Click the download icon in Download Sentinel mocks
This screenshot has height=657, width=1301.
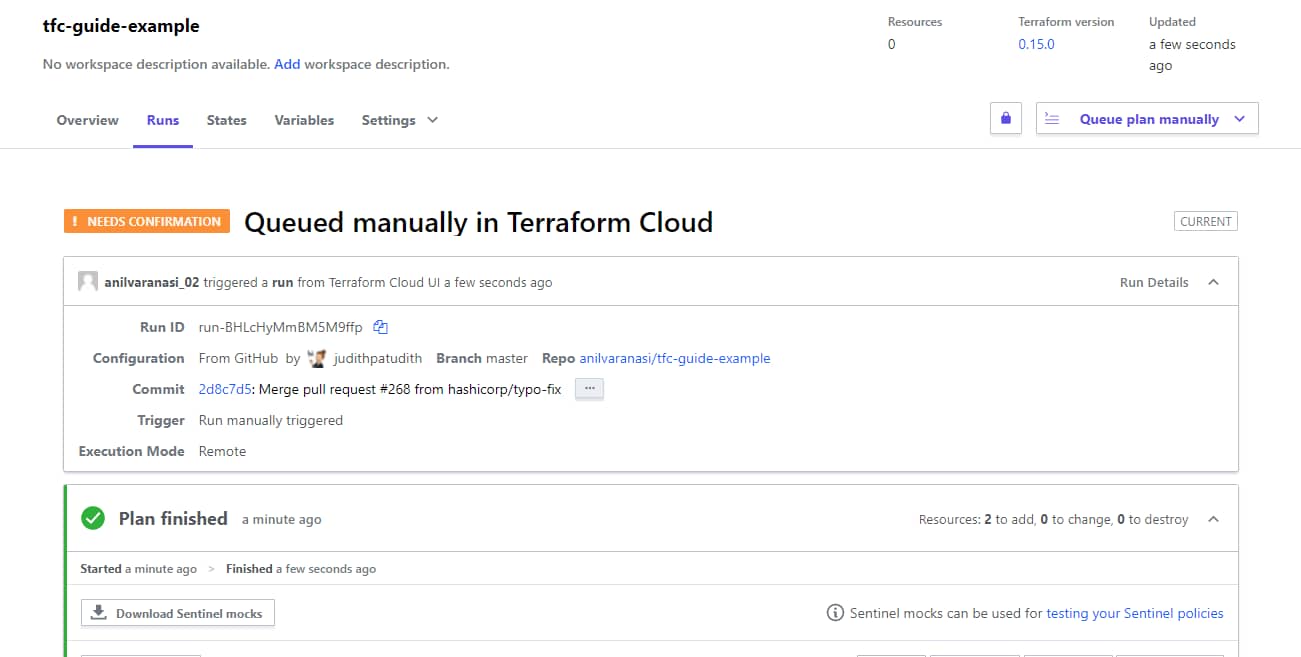click(98, 612)
